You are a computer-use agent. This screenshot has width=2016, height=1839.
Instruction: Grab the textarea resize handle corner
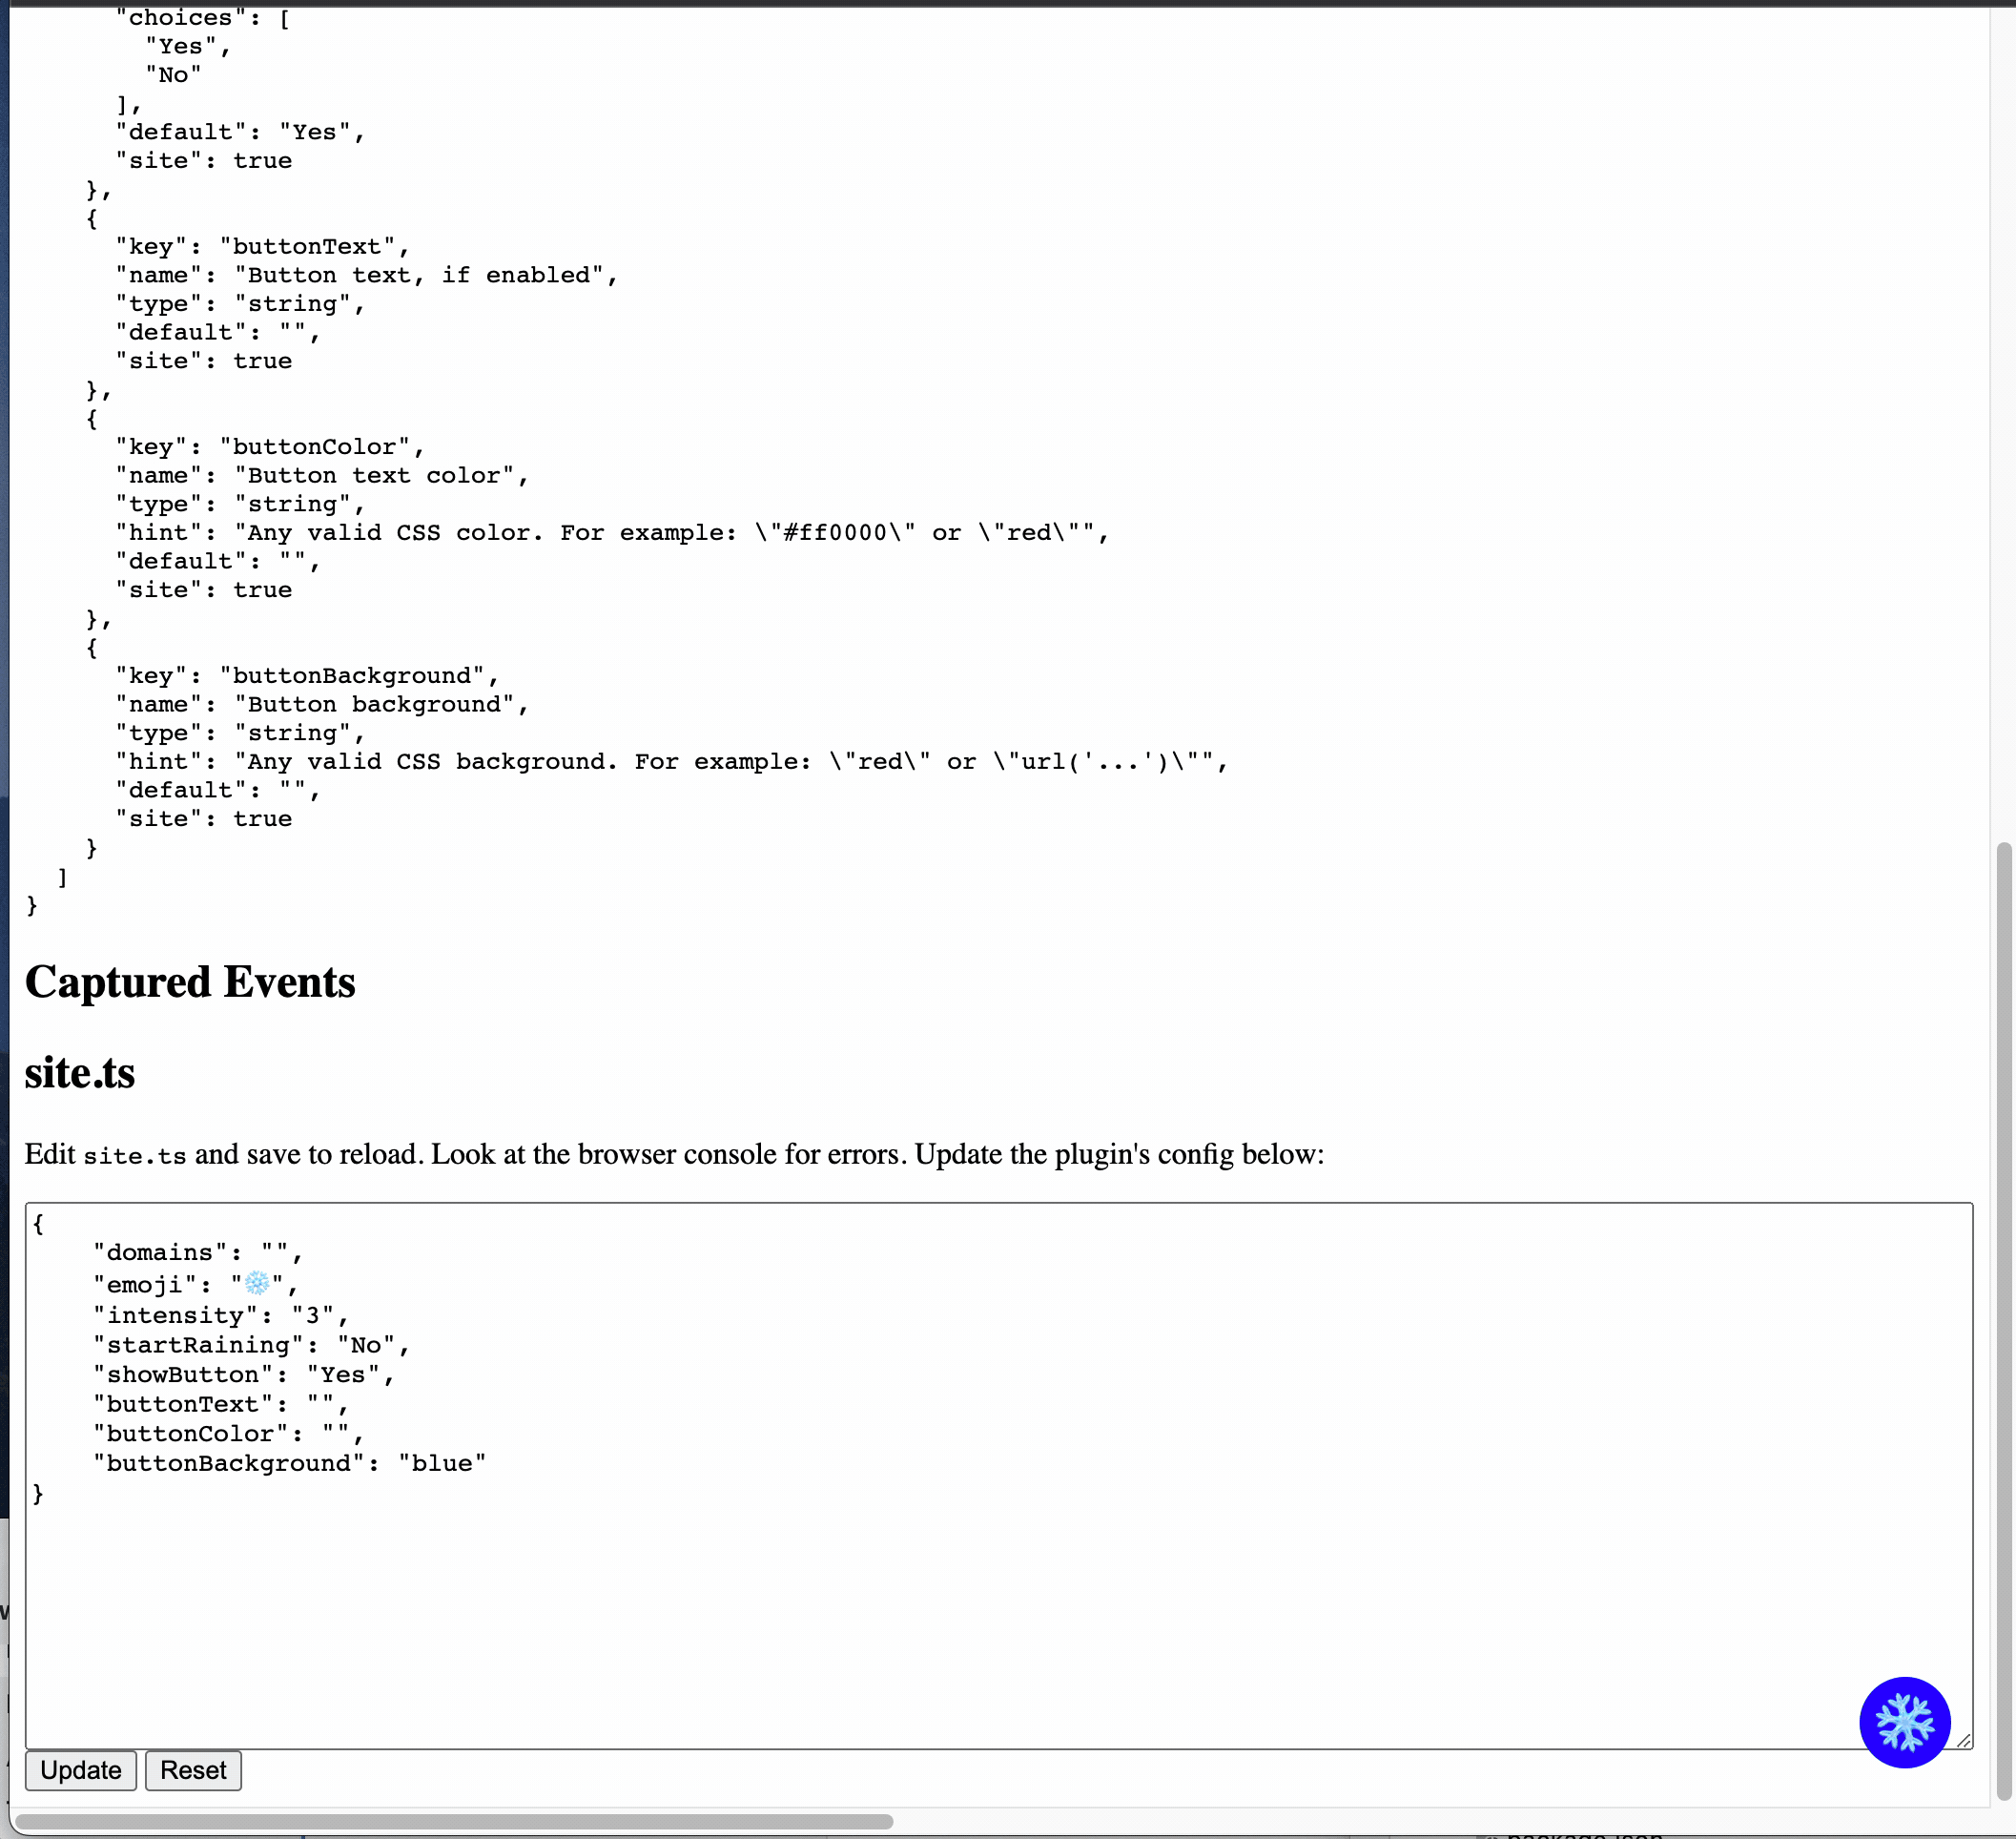point(1963,1740)
